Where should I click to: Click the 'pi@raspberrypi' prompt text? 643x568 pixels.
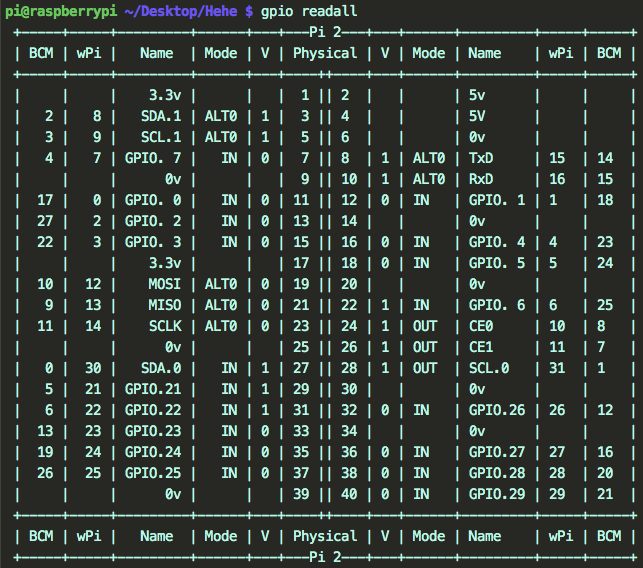coord(61,11)
